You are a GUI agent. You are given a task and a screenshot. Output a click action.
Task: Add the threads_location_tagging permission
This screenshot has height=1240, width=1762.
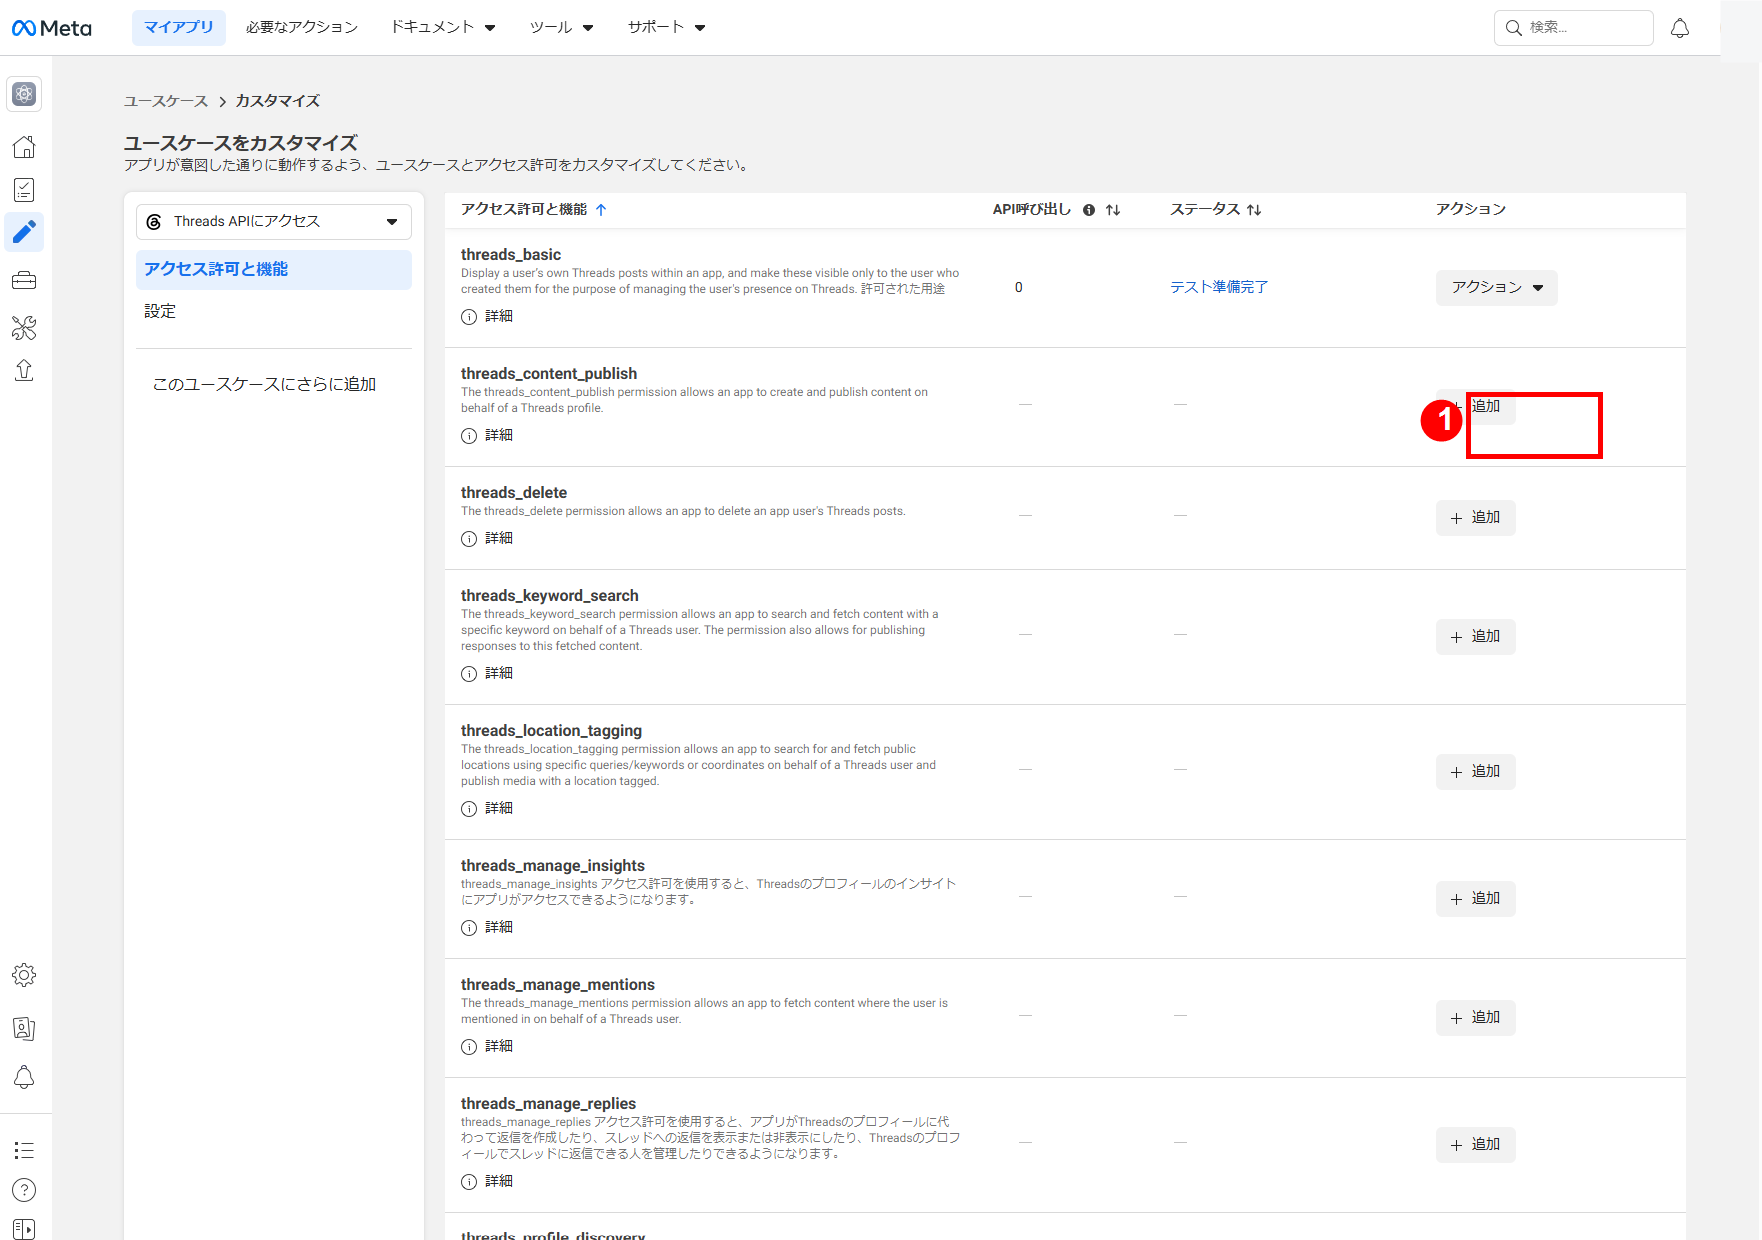pyautogui.click(x=1475, y=772)
